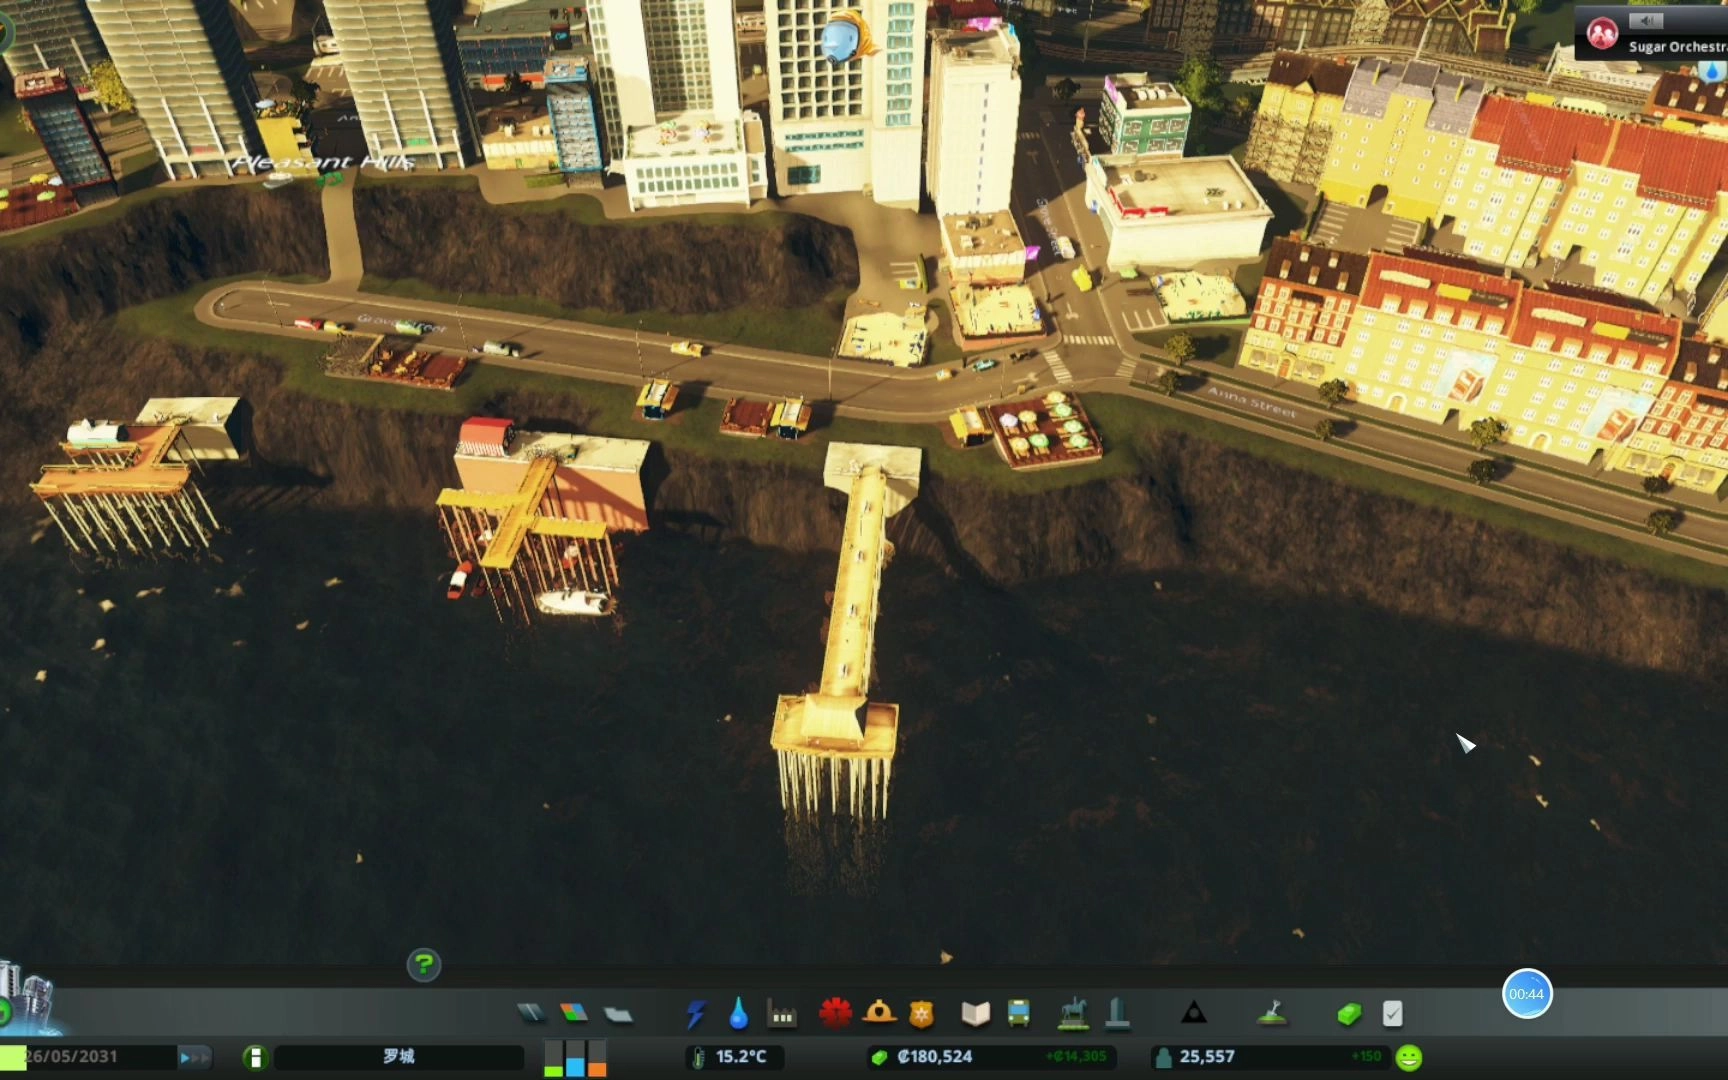1728x1080 pixels.
Task: Open the Parks and Plazas menu
Action: [1073, 1014]
